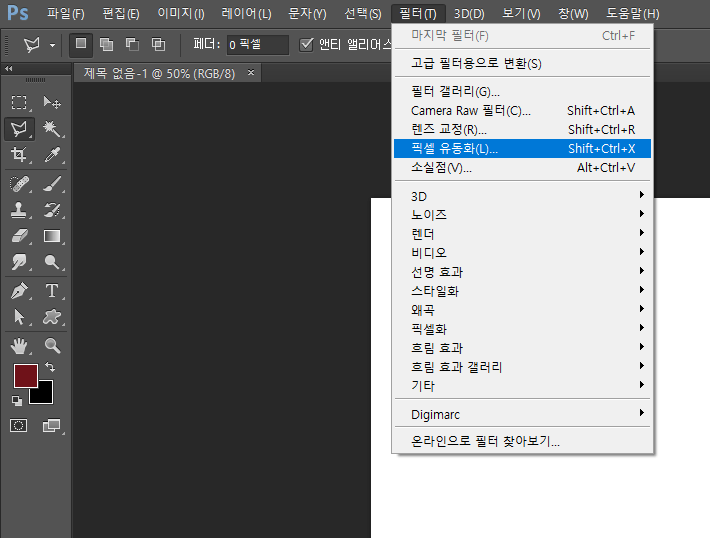710x538 pixels.
Task: Enable 'Add to selection' mode
Action: (x=106, y=44)
